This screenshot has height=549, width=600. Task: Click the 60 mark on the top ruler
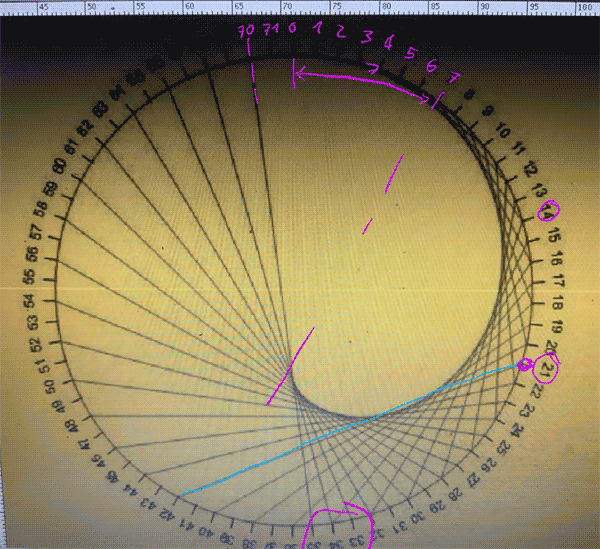click(189, 7)
